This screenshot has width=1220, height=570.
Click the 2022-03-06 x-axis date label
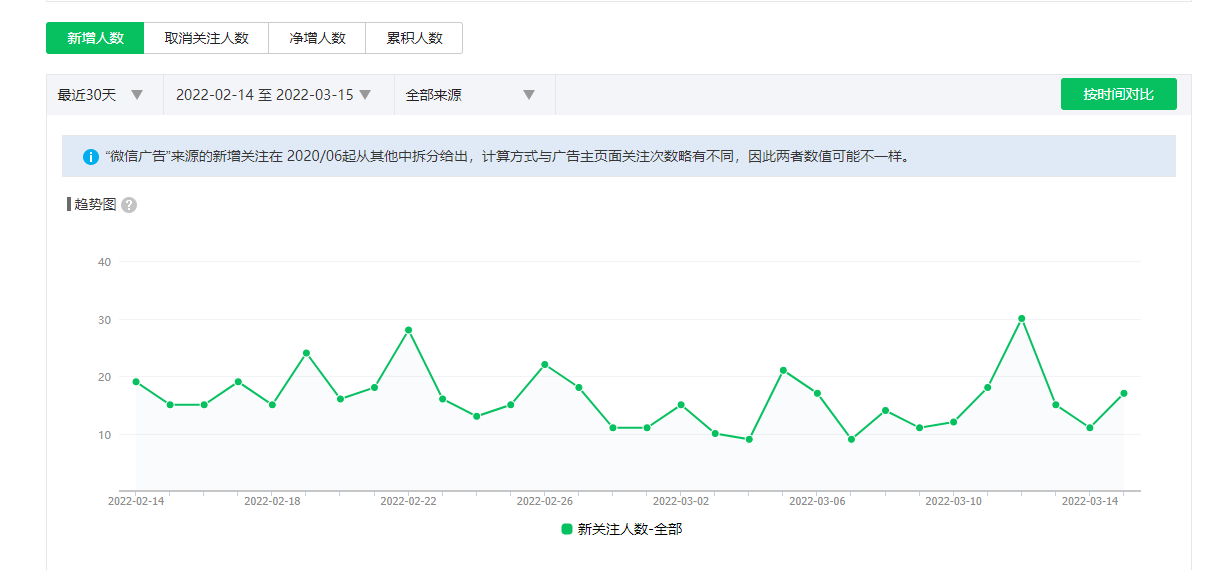click(x=817, y=501)
